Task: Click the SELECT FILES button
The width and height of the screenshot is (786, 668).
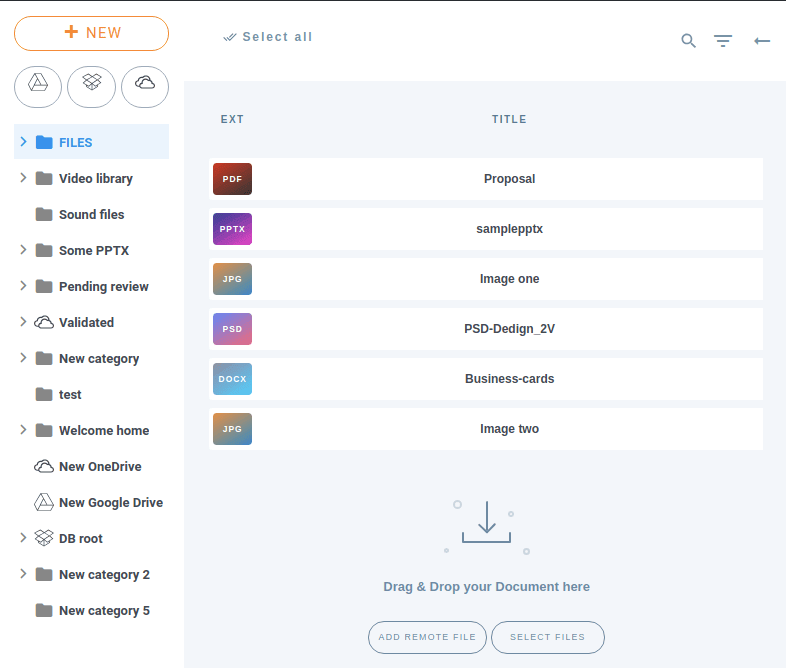Action: coord(547,637)
